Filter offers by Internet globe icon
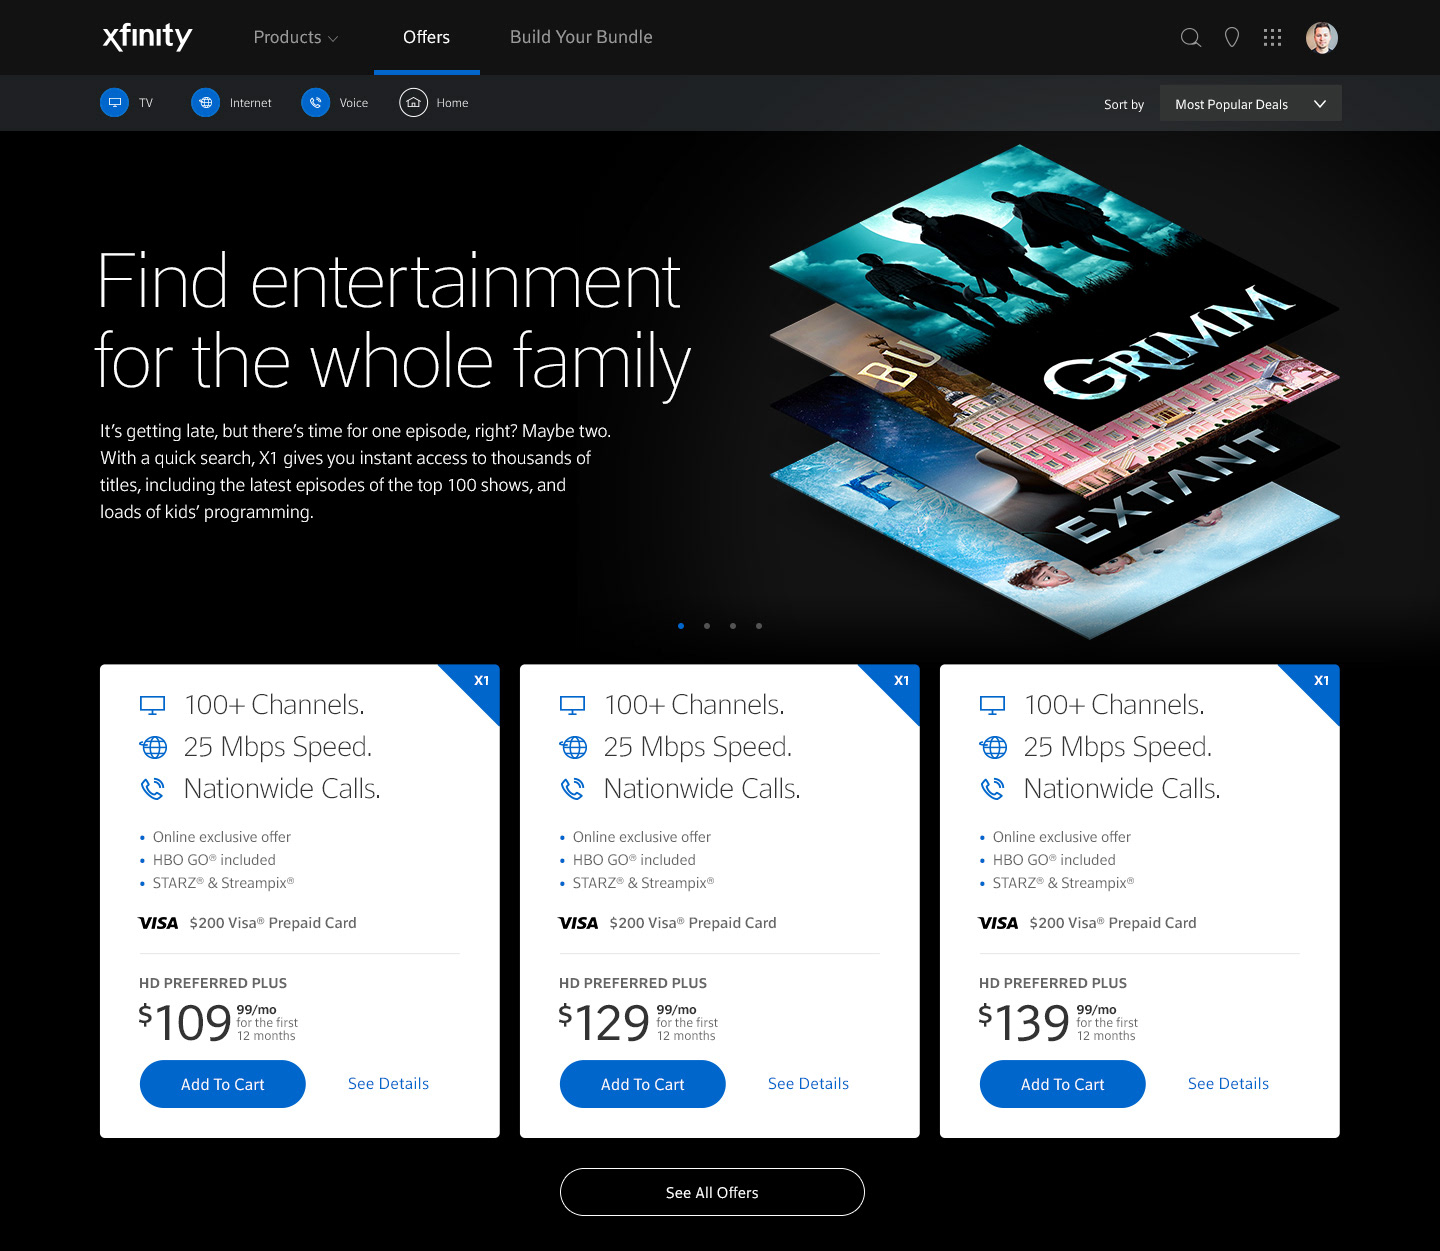The image size is (1440, 1251). [x=206, y=102]
